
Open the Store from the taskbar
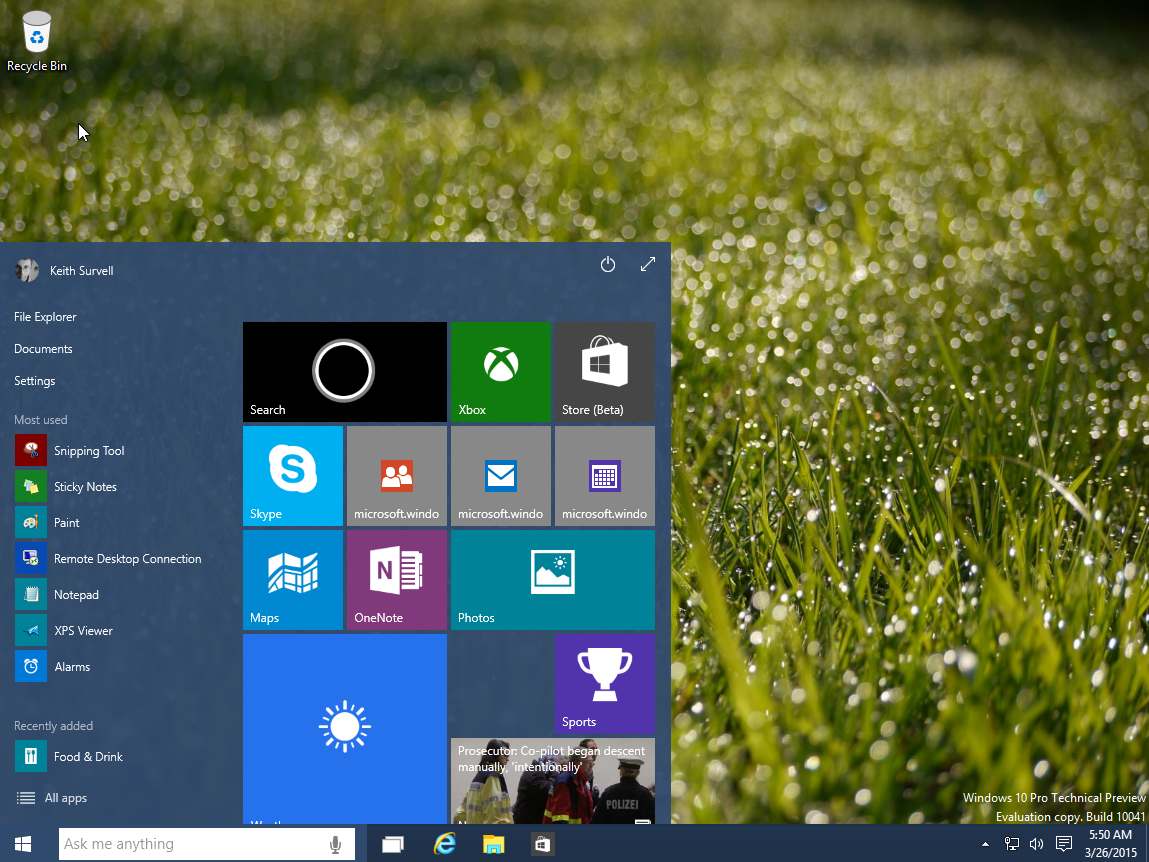(x=542, y=844)
